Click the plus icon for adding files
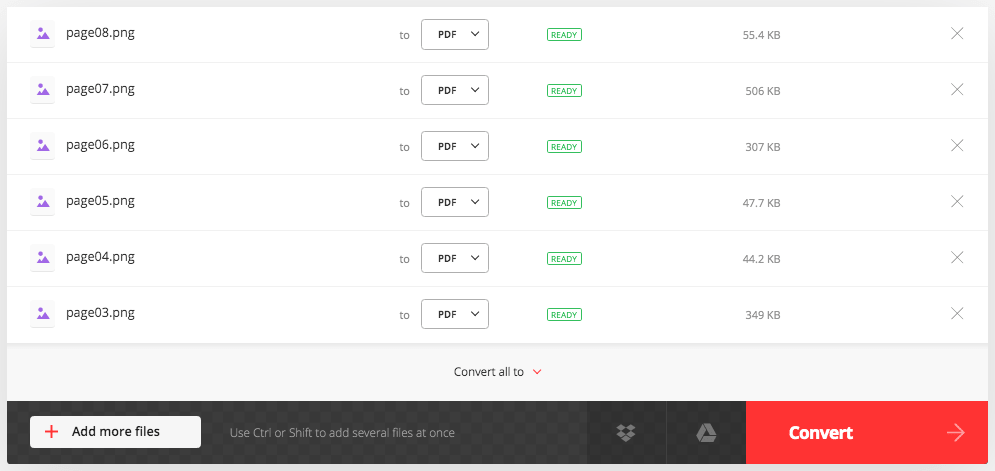 [51, 432]
